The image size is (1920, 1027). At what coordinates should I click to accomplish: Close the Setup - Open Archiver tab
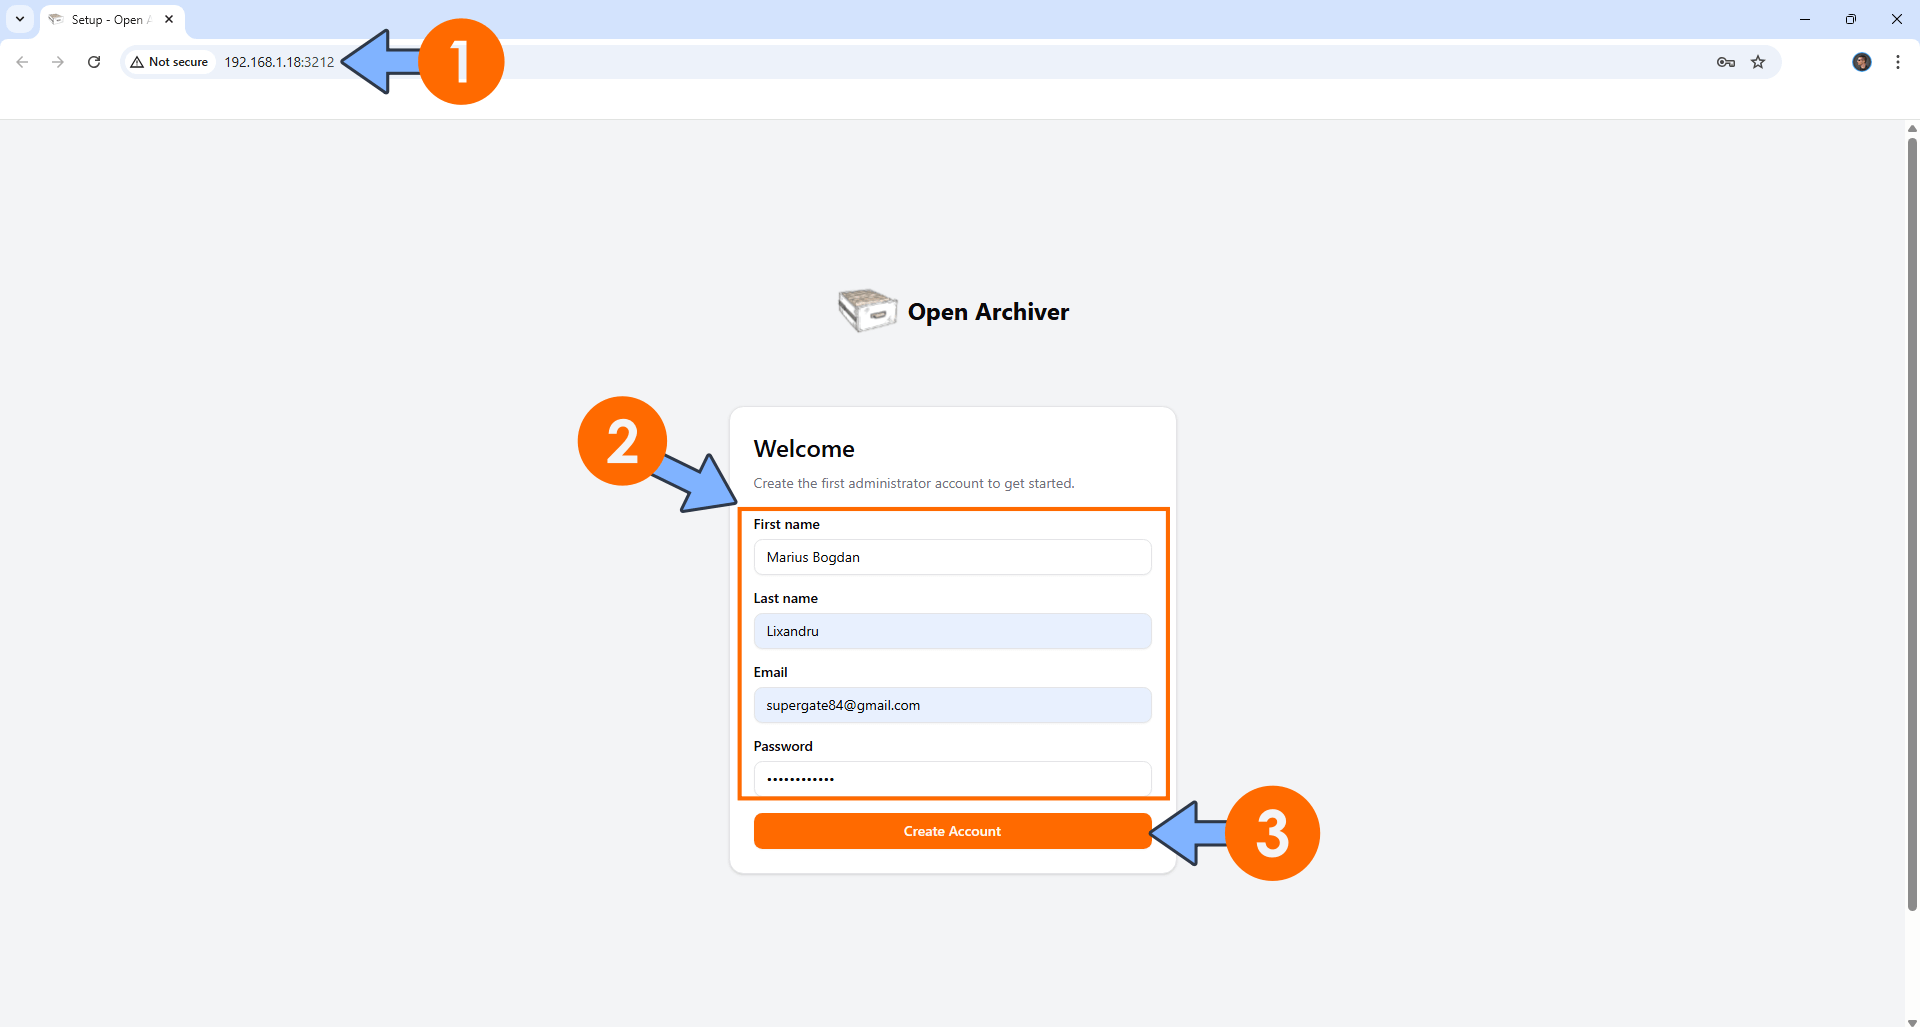169,19
